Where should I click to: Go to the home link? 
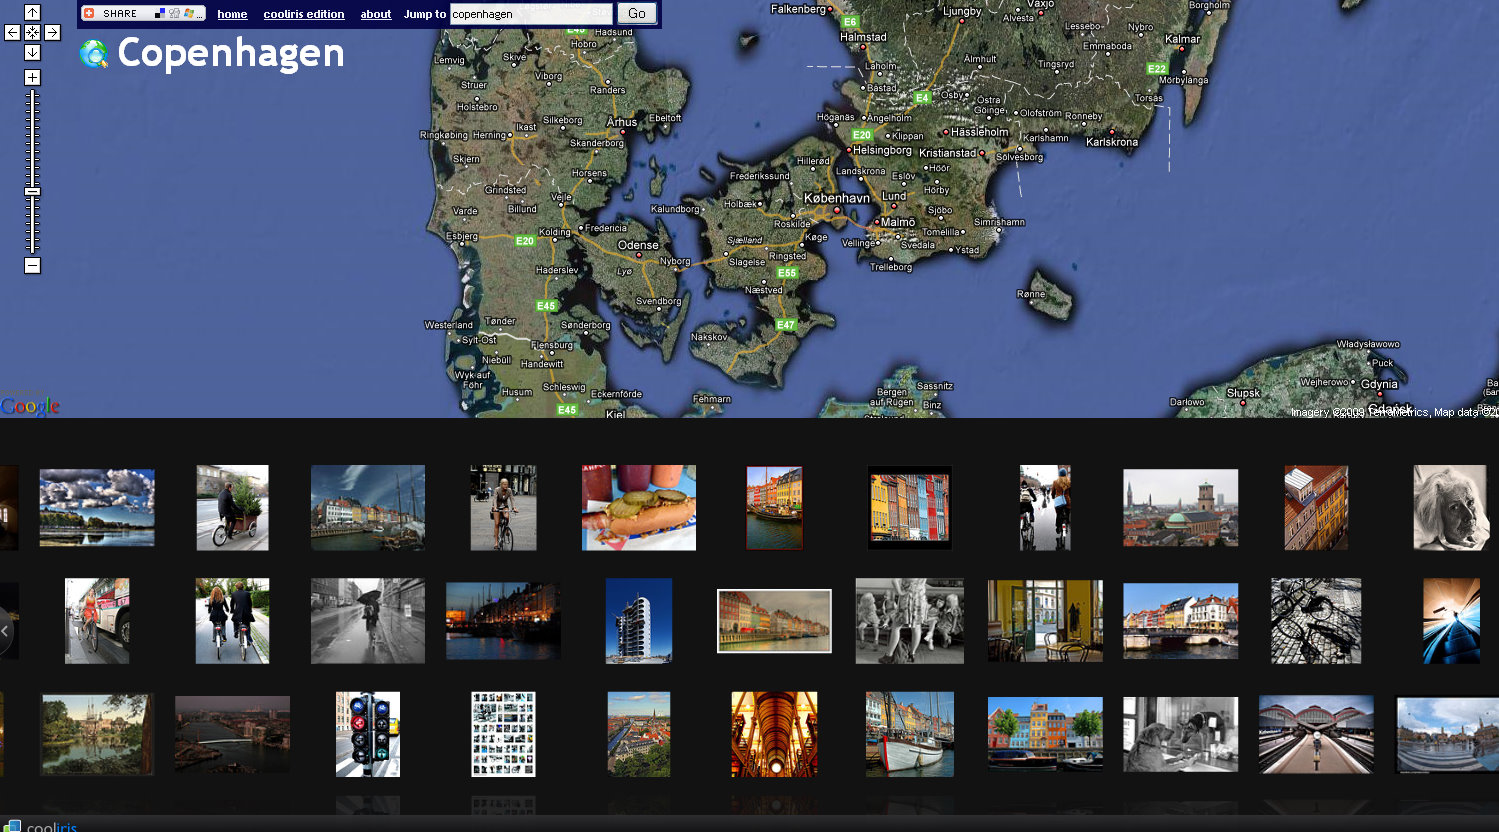(232, 14)
